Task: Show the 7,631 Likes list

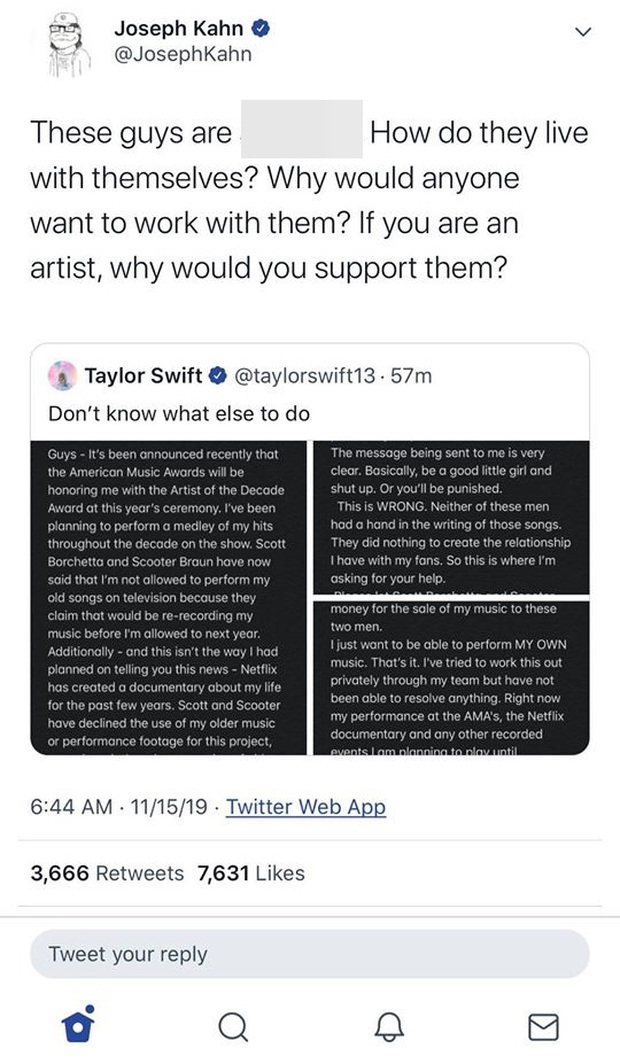Action: point(251,873)
